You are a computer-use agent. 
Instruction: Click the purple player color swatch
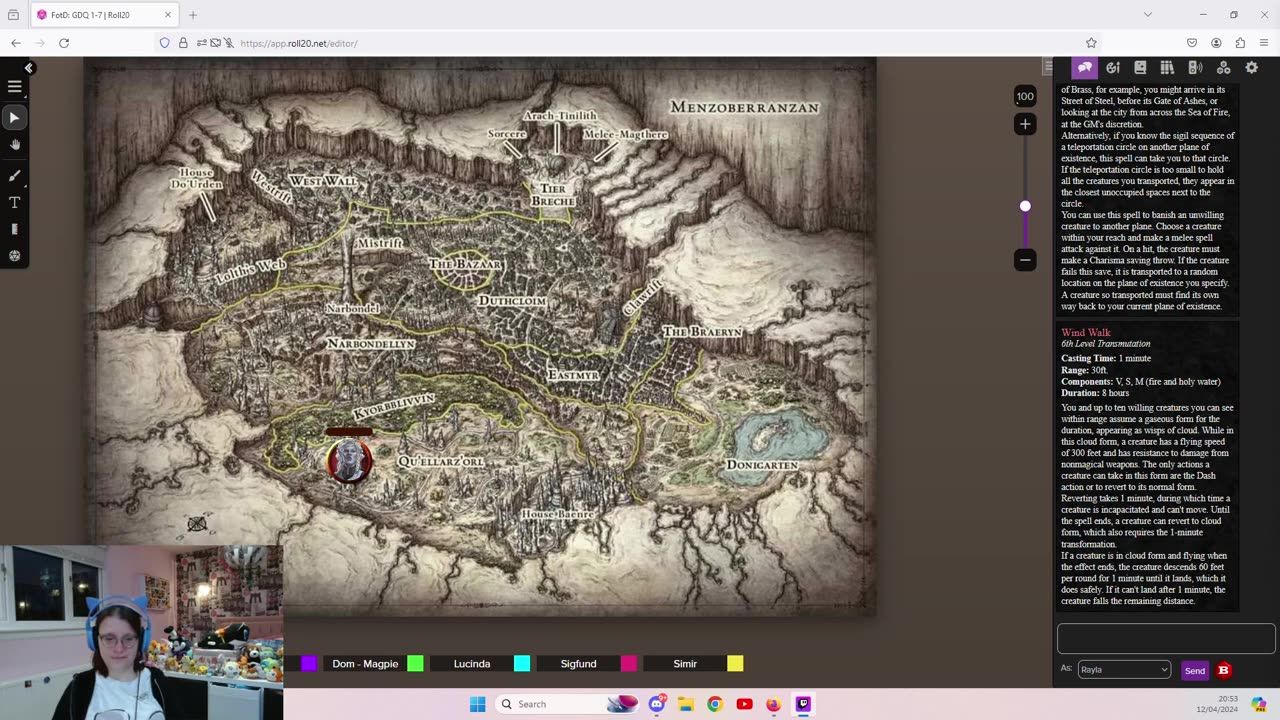tap(309, 664)
